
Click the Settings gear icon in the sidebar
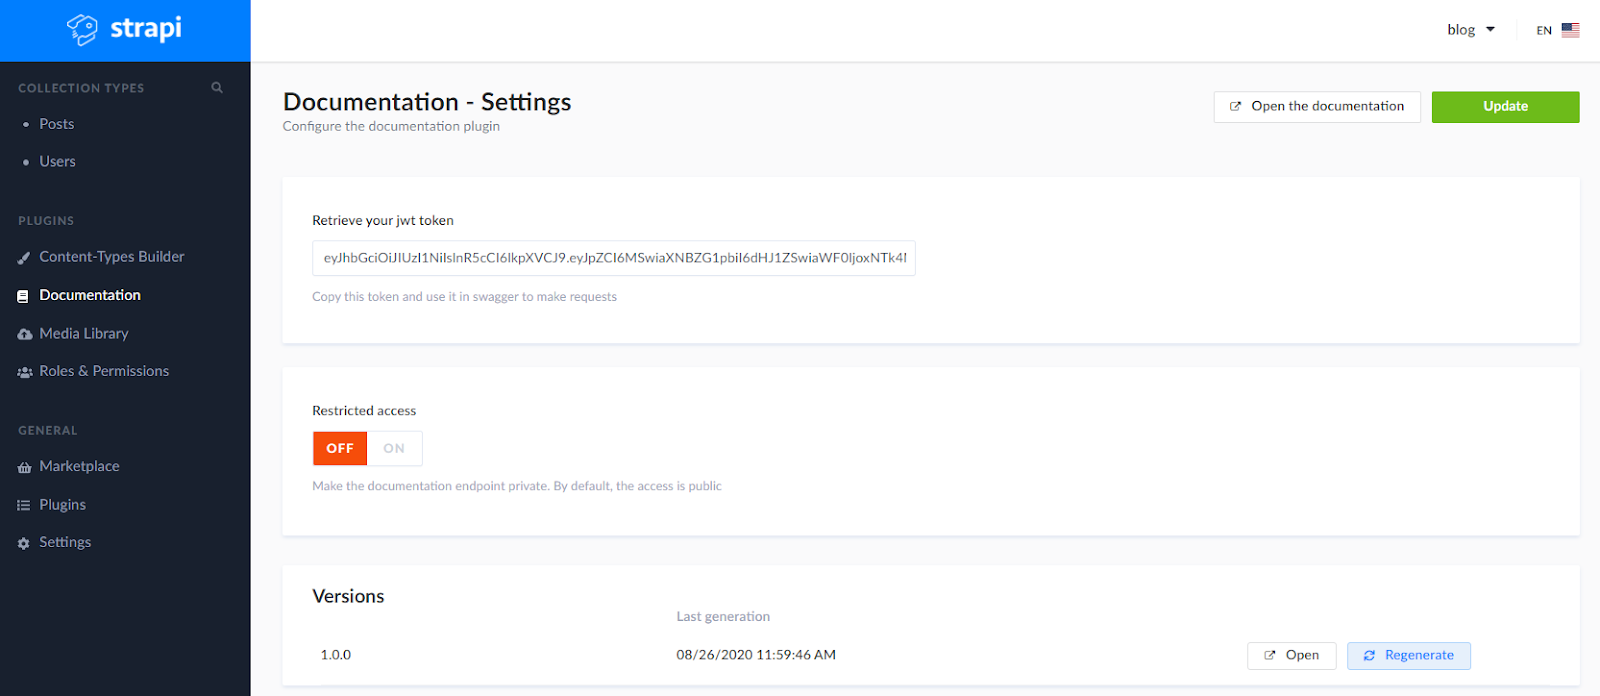pos(24,543)
